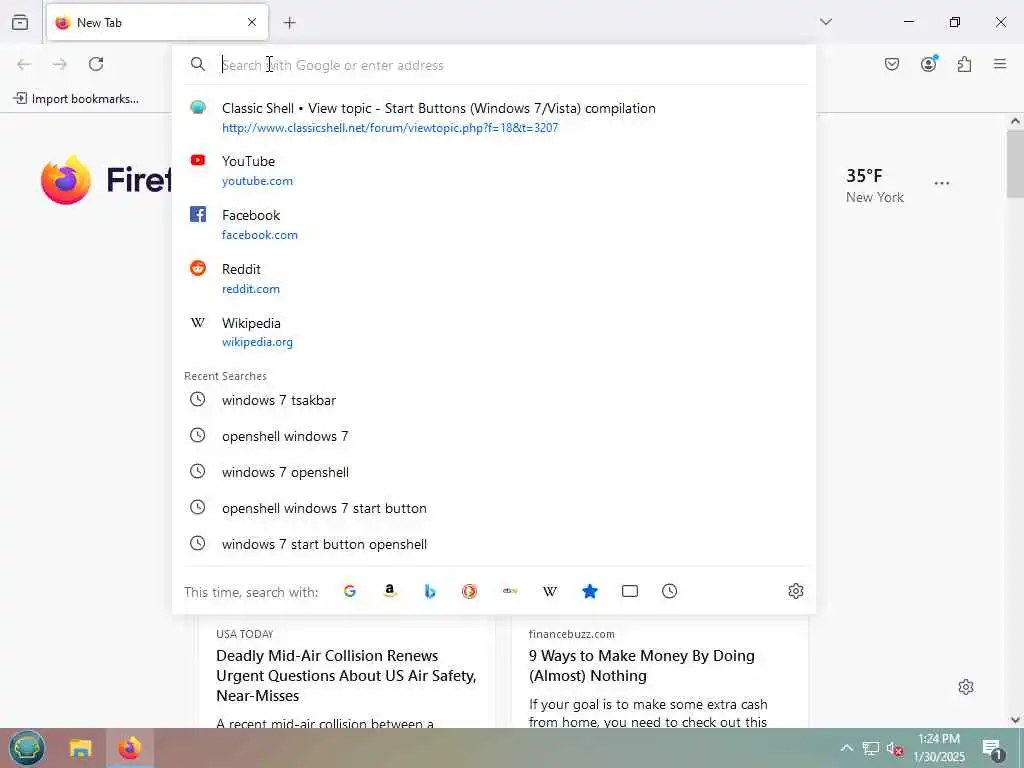Select recent search windows 7 tsakbar
Viewport: 1024px width, 768px height.
[494, 400]
